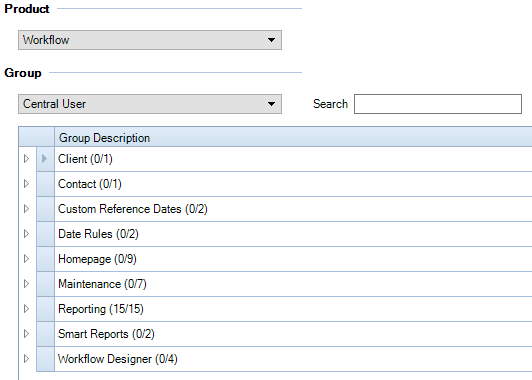Click the row header cell beside Contact
Image resolution: width=532 pixels, height=380 pixels.
(45, 184)
